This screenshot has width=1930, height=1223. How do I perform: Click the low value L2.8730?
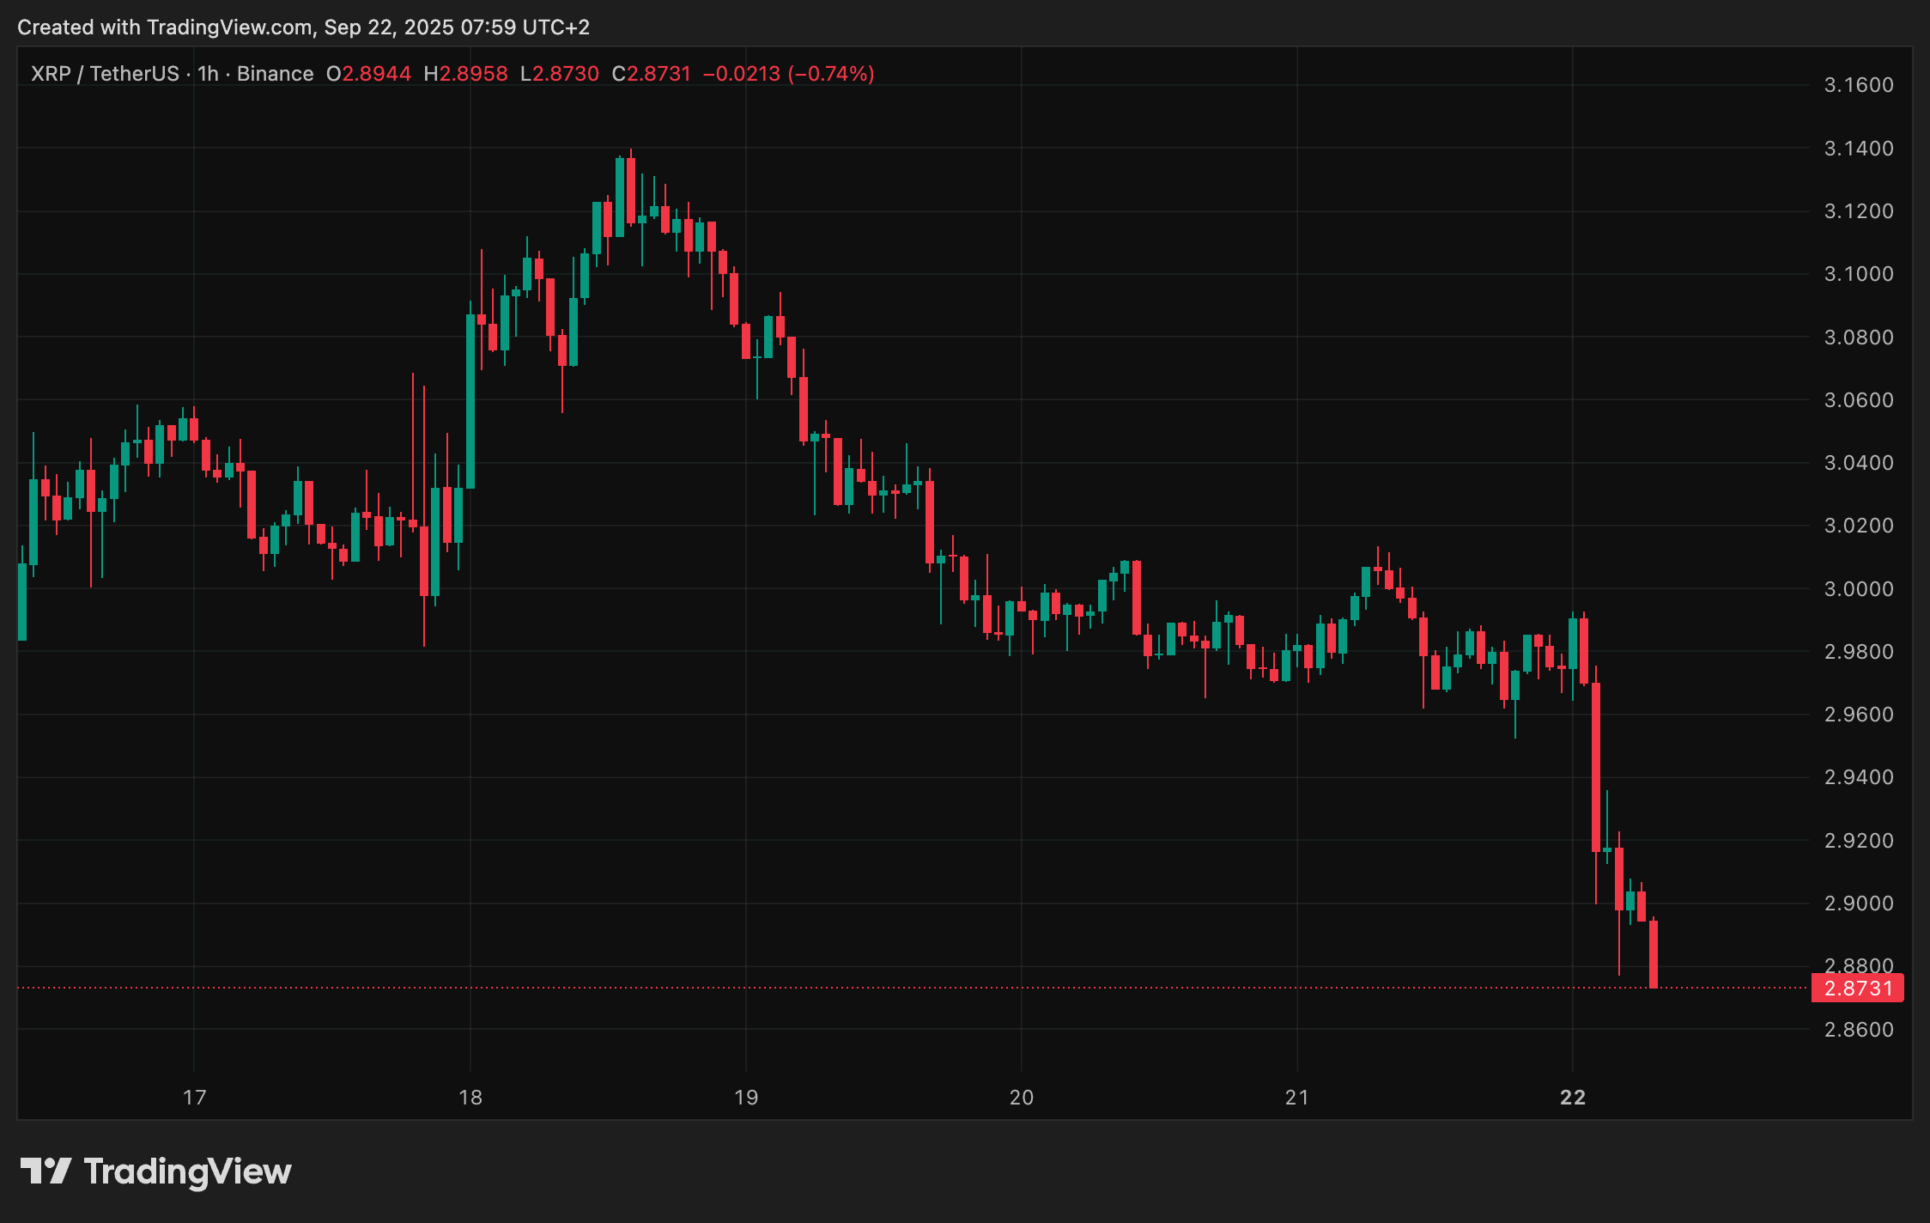click(x=560, y=74)
